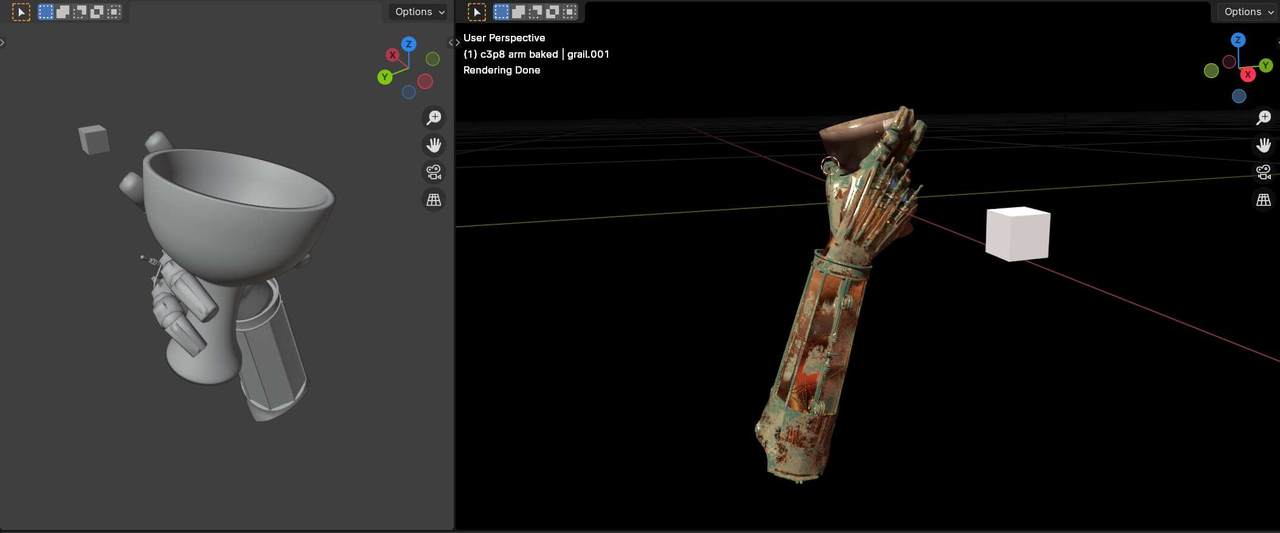Open the Options dropdown in right viewport
The height and width of the screenshot is (533, 1280).
point(1249,12)
